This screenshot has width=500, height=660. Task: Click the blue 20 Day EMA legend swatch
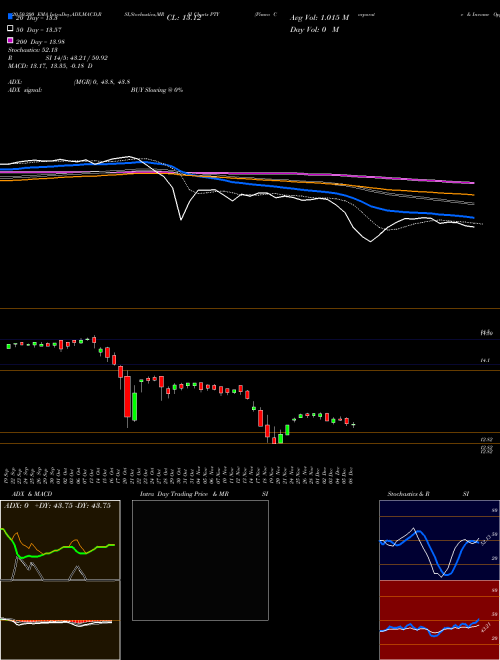(x=11, y=16)
